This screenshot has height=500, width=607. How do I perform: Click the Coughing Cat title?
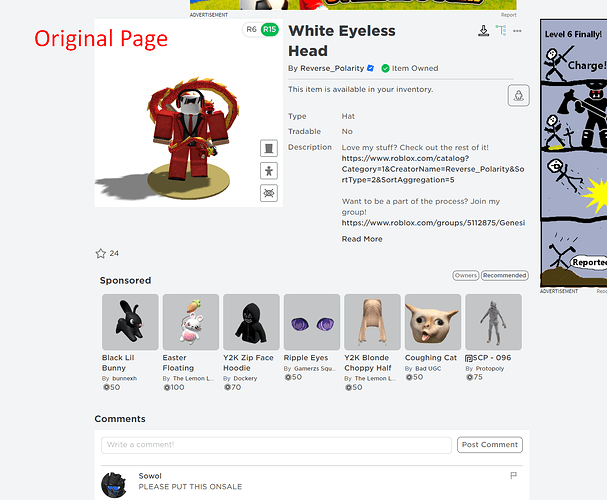pos(431,358)
